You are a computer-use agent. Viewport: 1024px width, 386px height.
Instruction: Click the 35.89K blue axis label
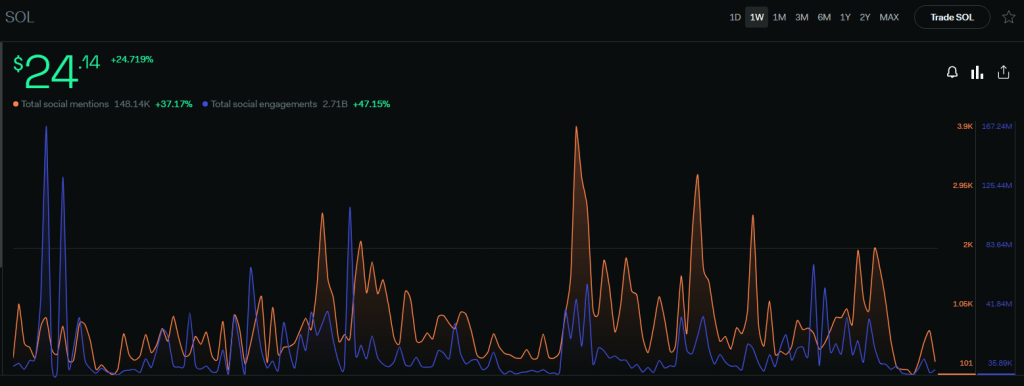[1000, 363]
